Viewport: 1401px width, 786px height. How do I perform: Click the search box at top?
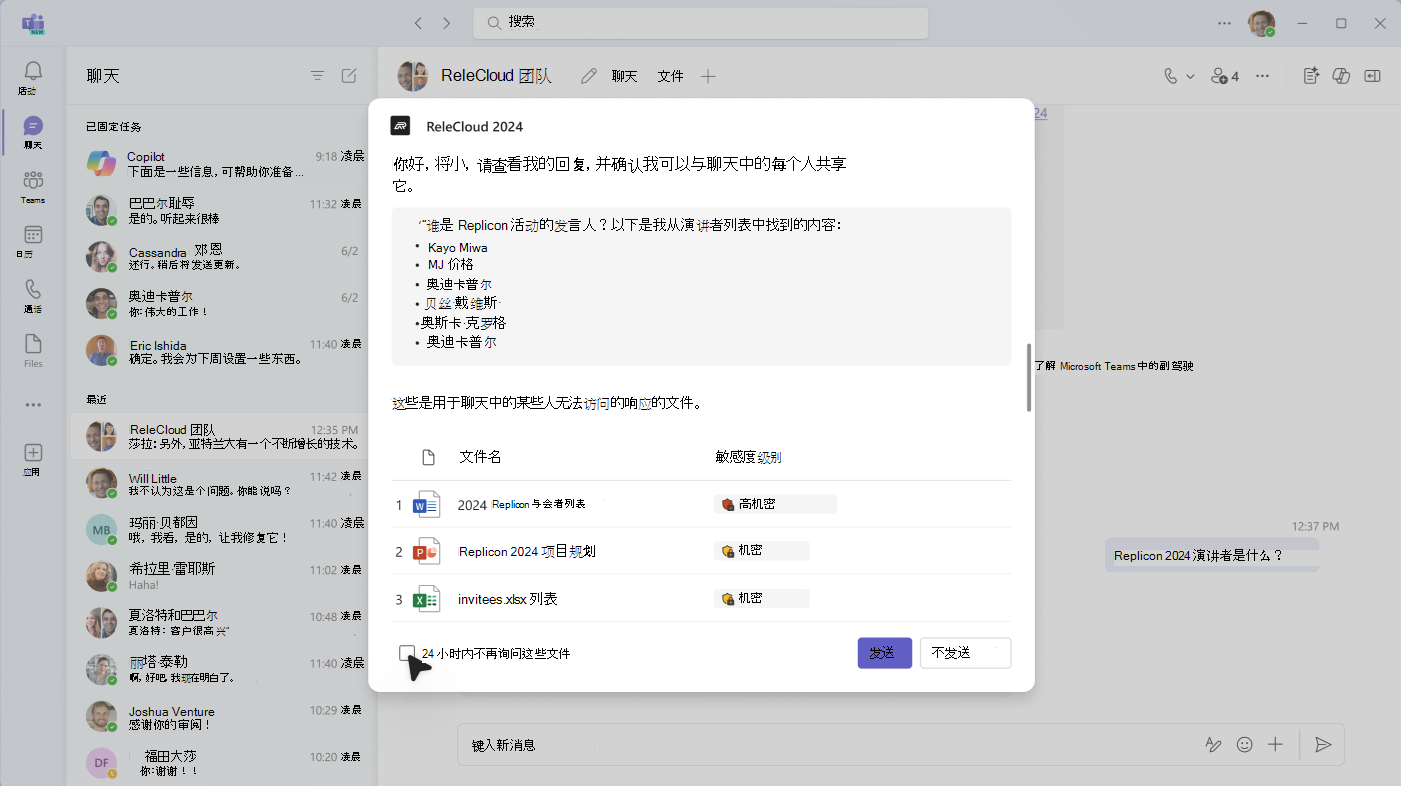tap(701, 23)
